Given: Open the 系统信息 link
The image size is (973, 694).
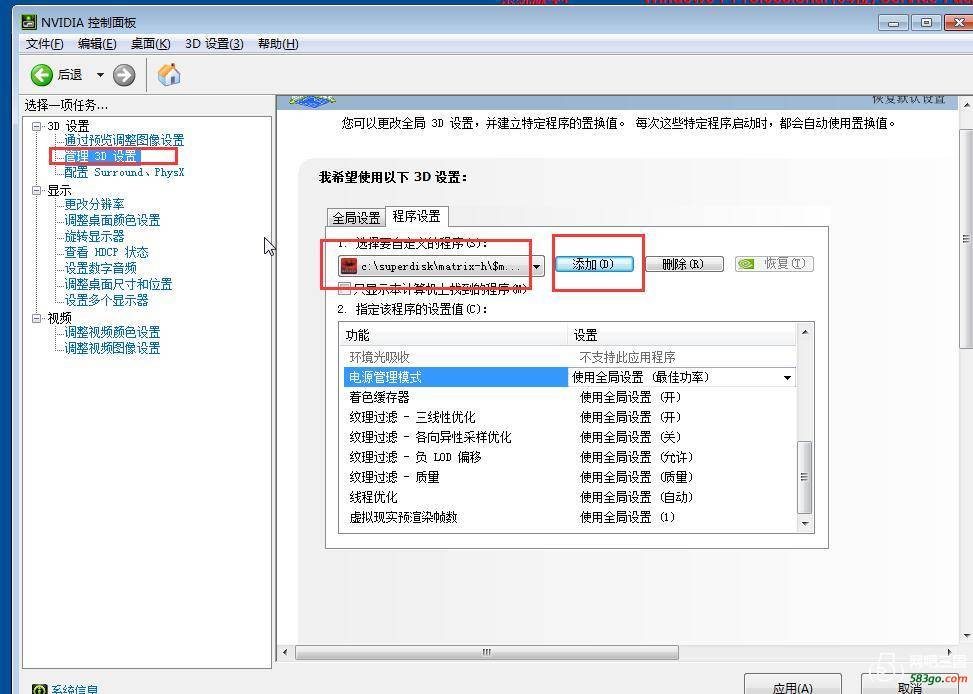Looking at the screenshot, I should point(74,689).
